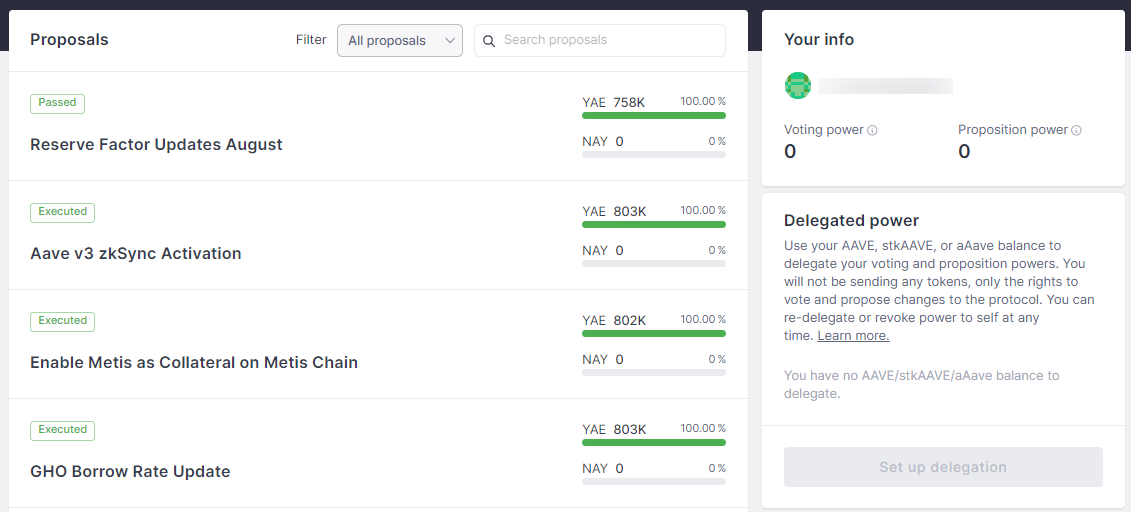Click Executed badge on zkSync Activation

click(63, 211)
